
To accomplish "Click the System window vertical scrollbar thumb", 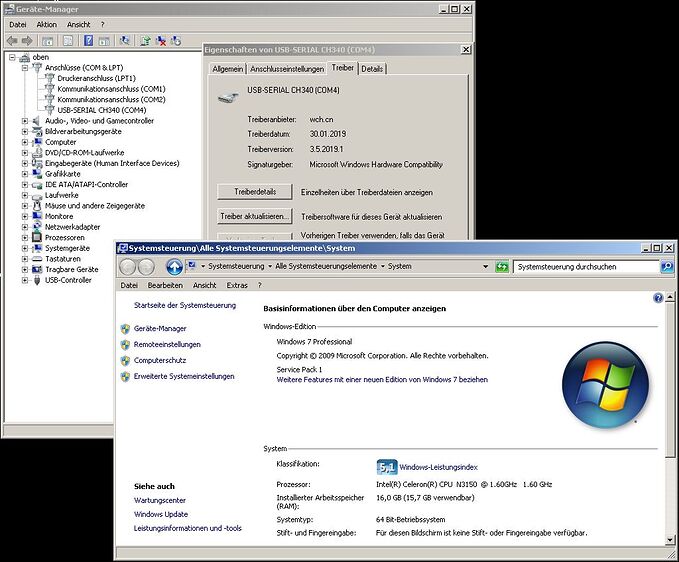I will tap(670, 380).
